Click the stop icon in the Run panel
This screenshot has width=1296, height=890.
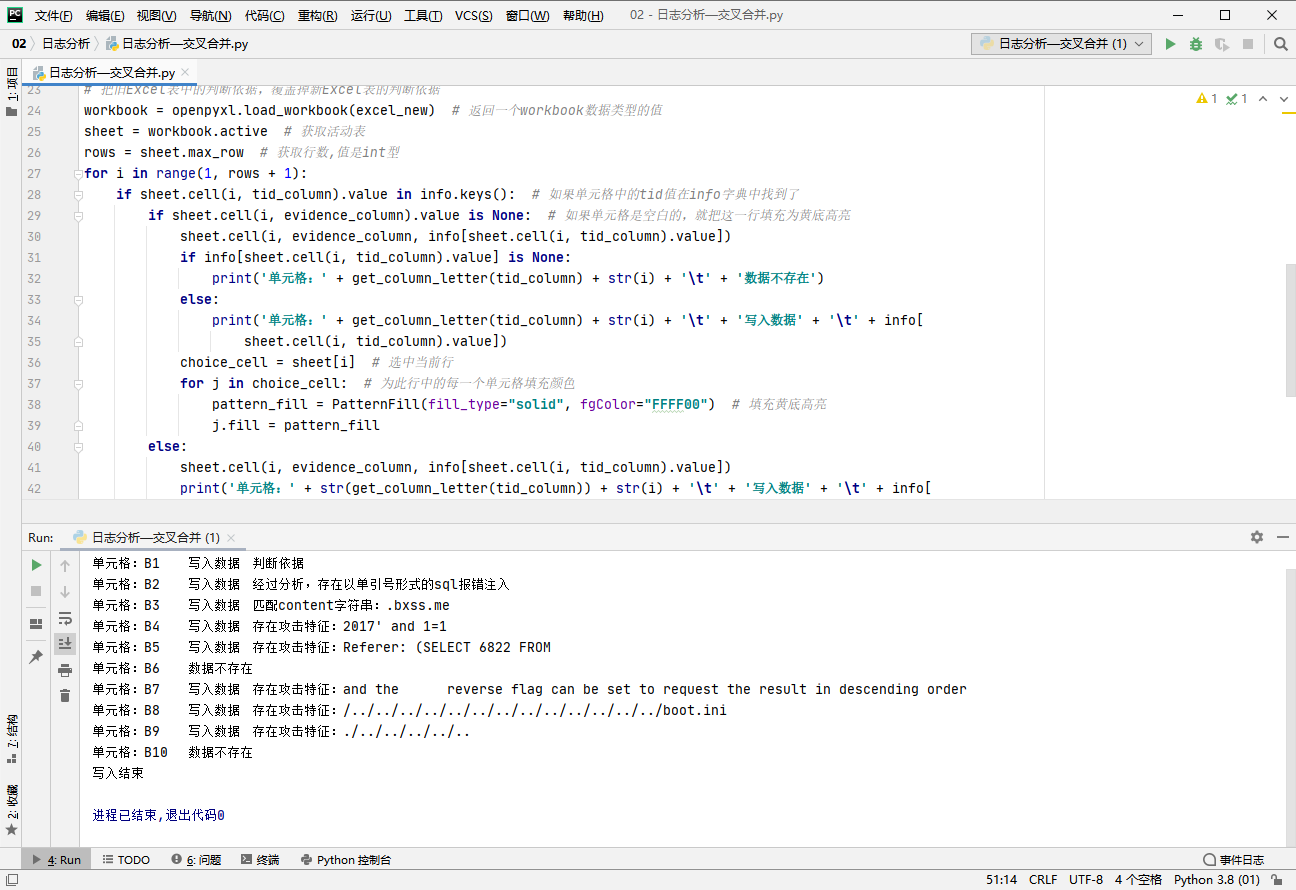[x=36, y=591]
